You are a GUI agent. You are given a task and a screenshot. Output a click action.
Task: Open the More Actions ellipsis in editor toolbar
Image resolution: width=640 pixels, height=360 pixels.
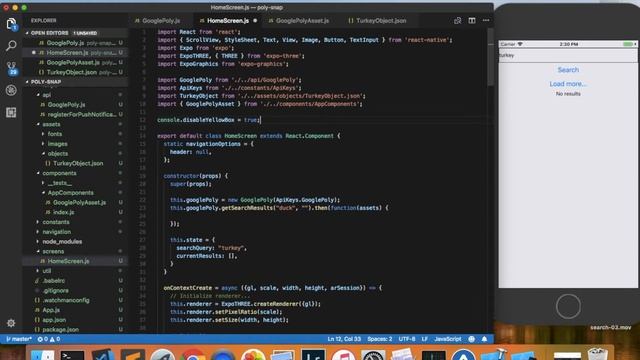click(x=486, y=20)
